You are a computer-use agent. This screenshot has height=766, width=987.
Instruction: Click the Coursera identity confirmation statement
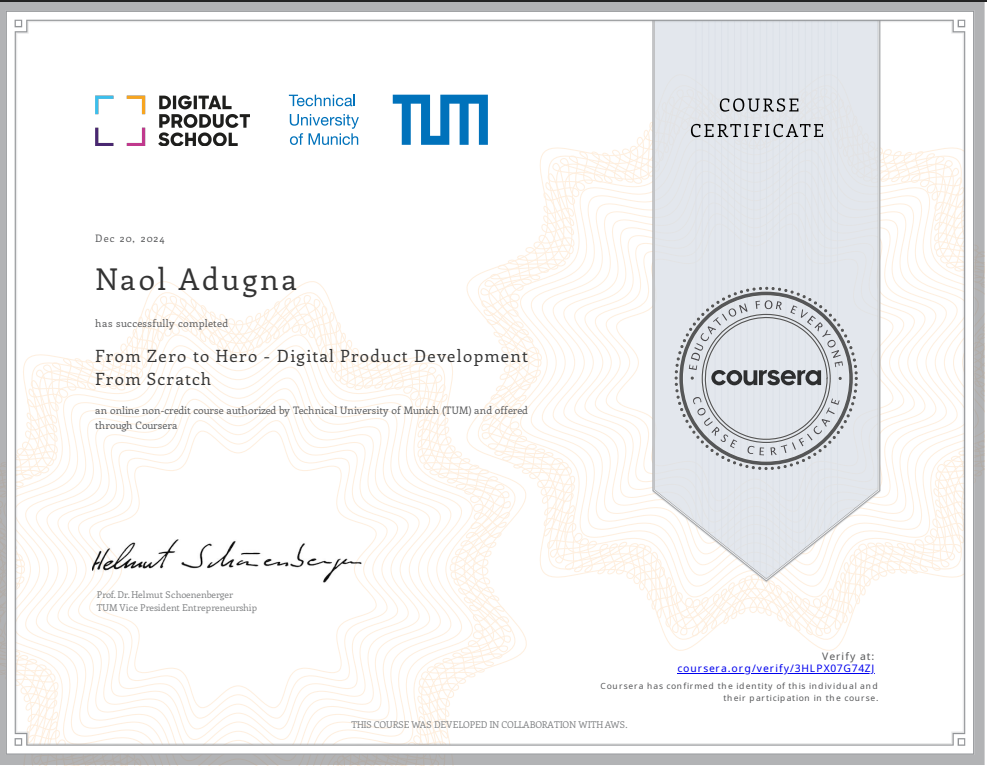[x=739, y=692]
